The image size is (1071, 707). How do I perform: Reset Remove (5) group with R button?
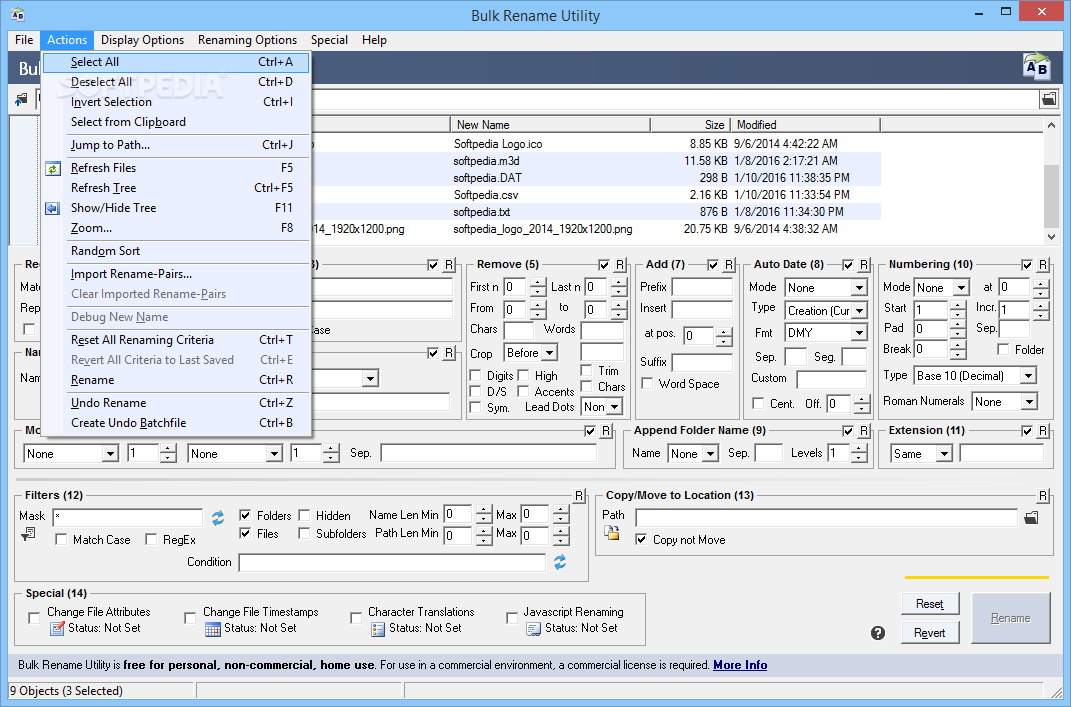(620, 265)
